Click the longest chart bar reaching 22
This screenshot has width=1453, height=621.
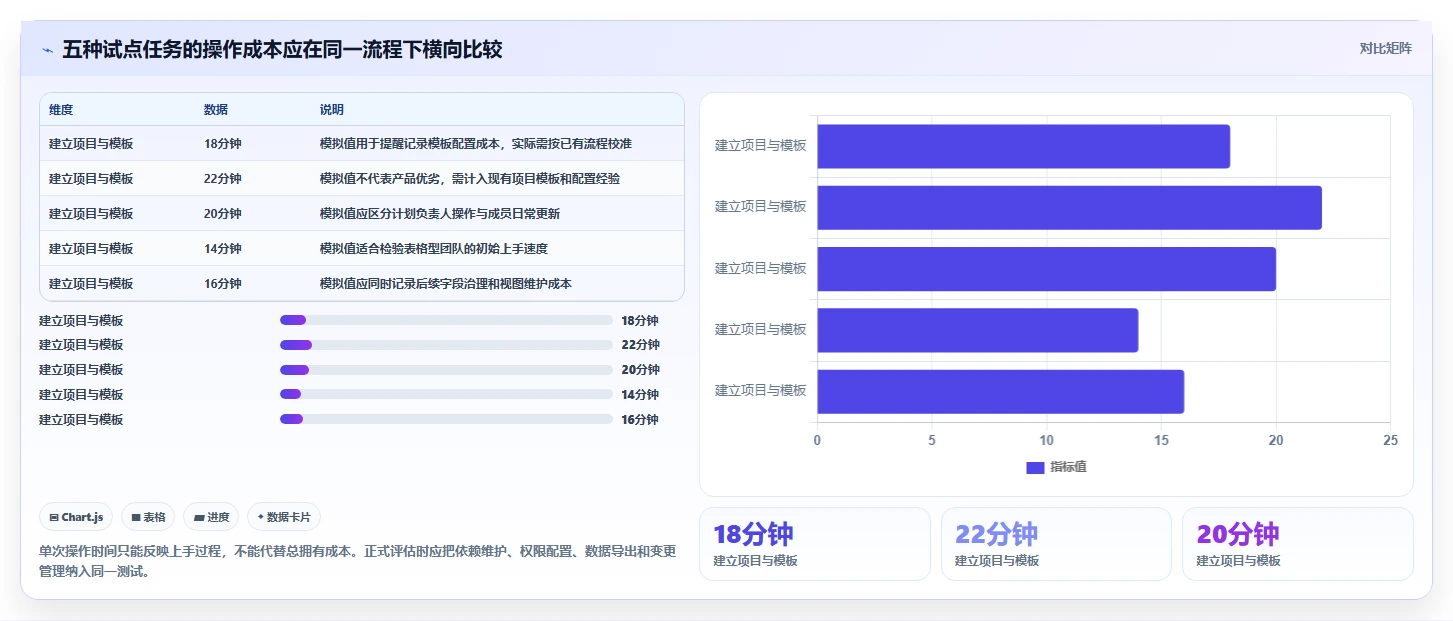click(x=1069, y=207)
